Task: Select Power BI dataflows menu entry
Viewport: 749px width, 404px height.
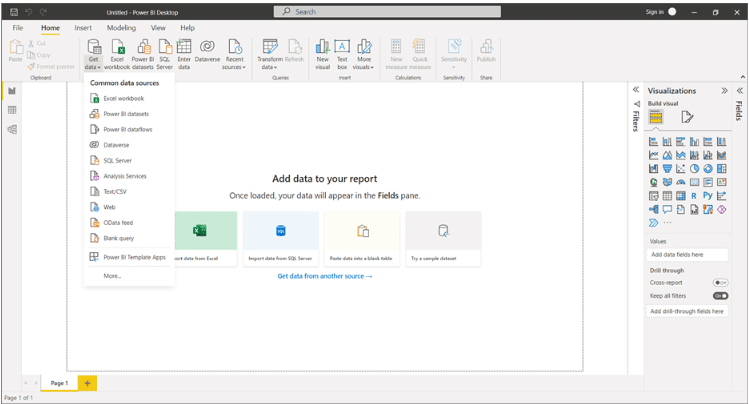Action: (x=128, y=129)
